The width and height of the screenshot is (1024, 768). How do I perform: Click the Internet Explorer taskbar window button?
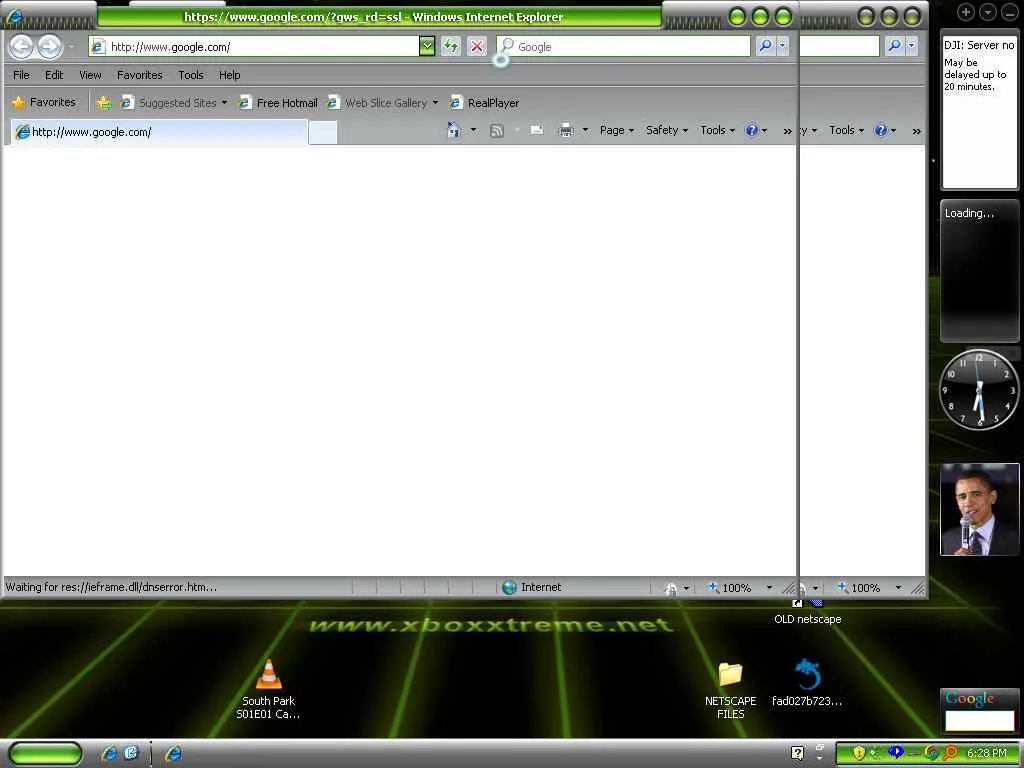[x=172, y=754]
